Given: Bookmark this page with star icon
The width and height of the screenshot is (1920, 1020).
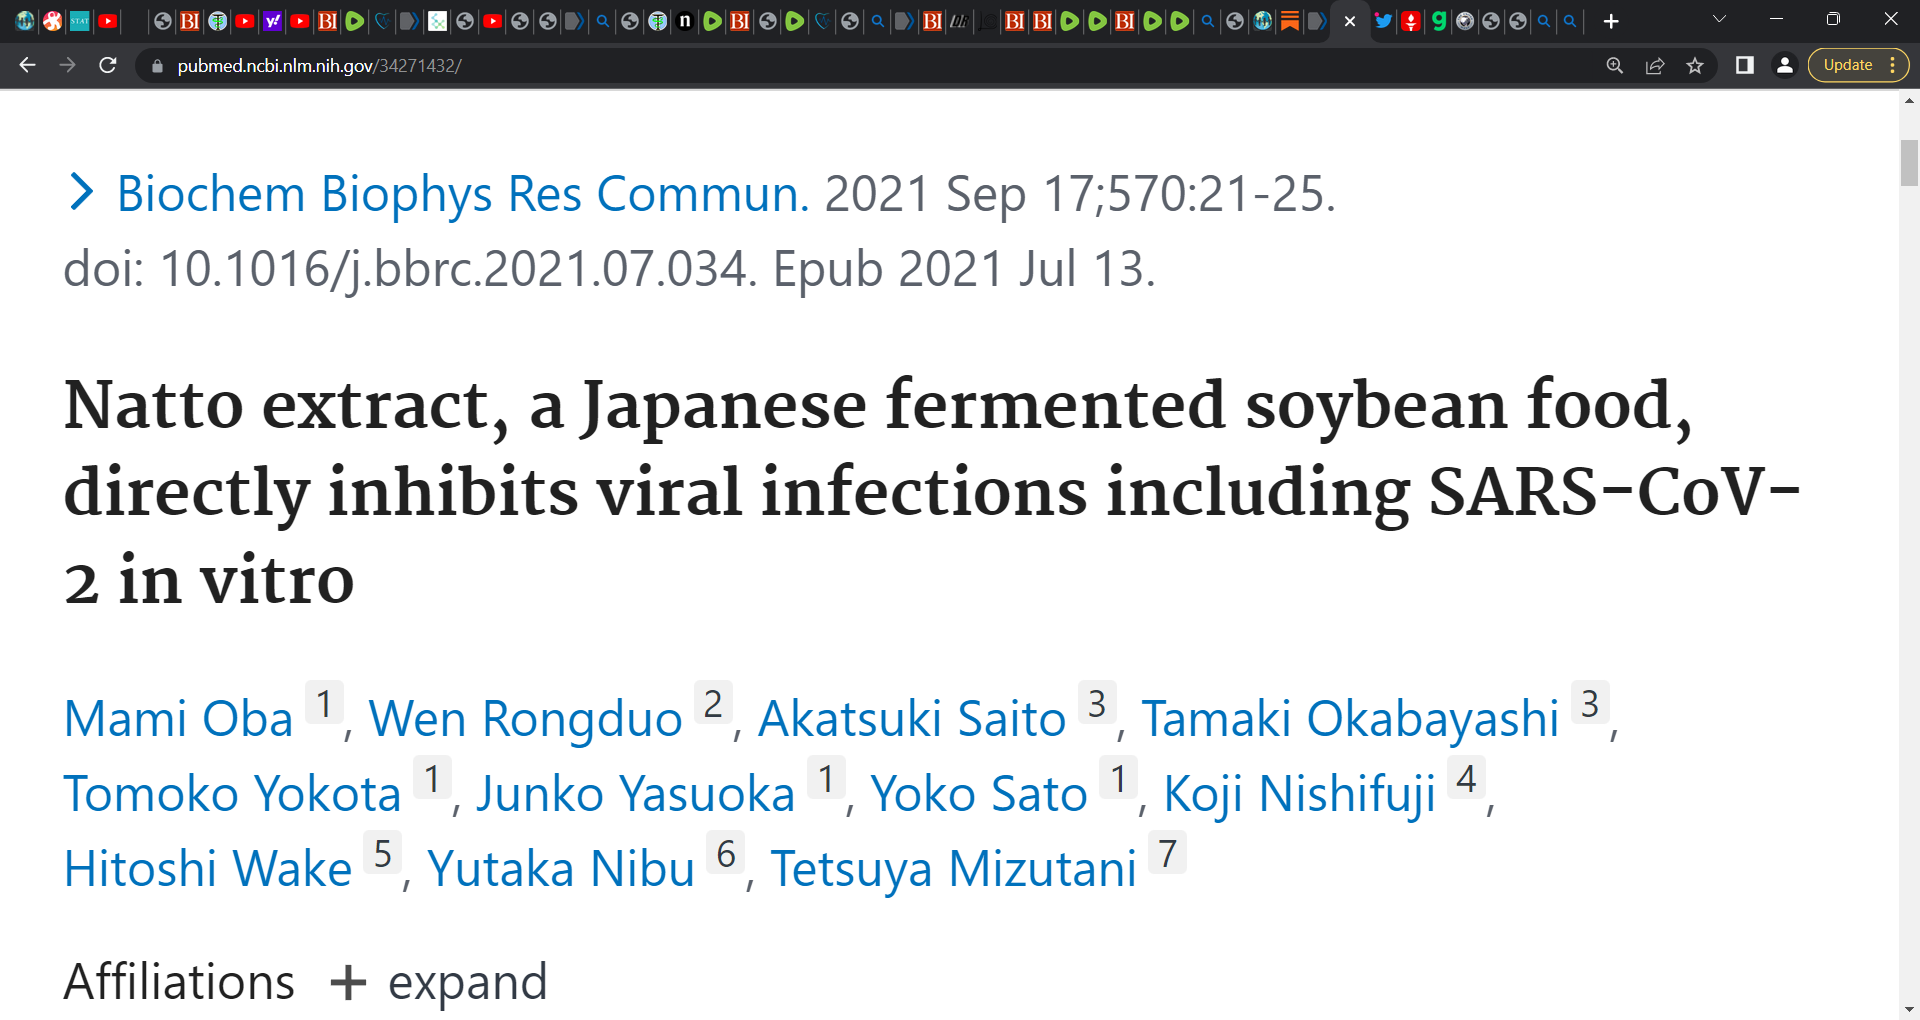Looking at the screenshot, I should coord(1695,65).
